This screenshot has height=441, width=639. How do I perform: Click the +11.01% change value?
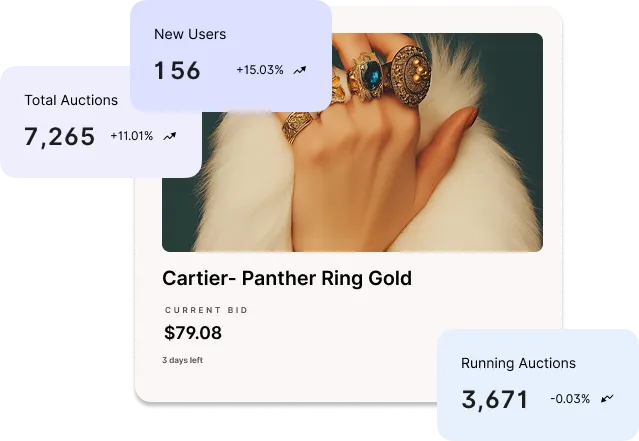(x=132, y=136)
